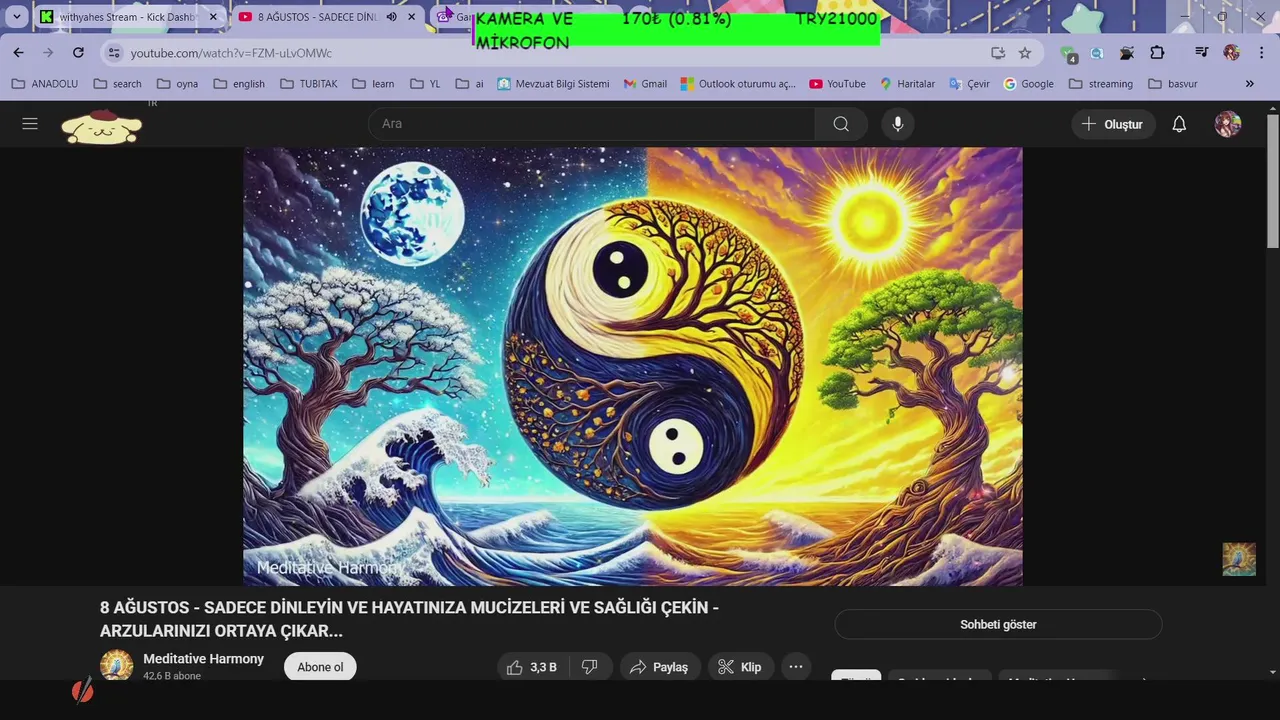Open Çevir bookmark
Screen dimensions: 1280x720
[x=969, y=84]
